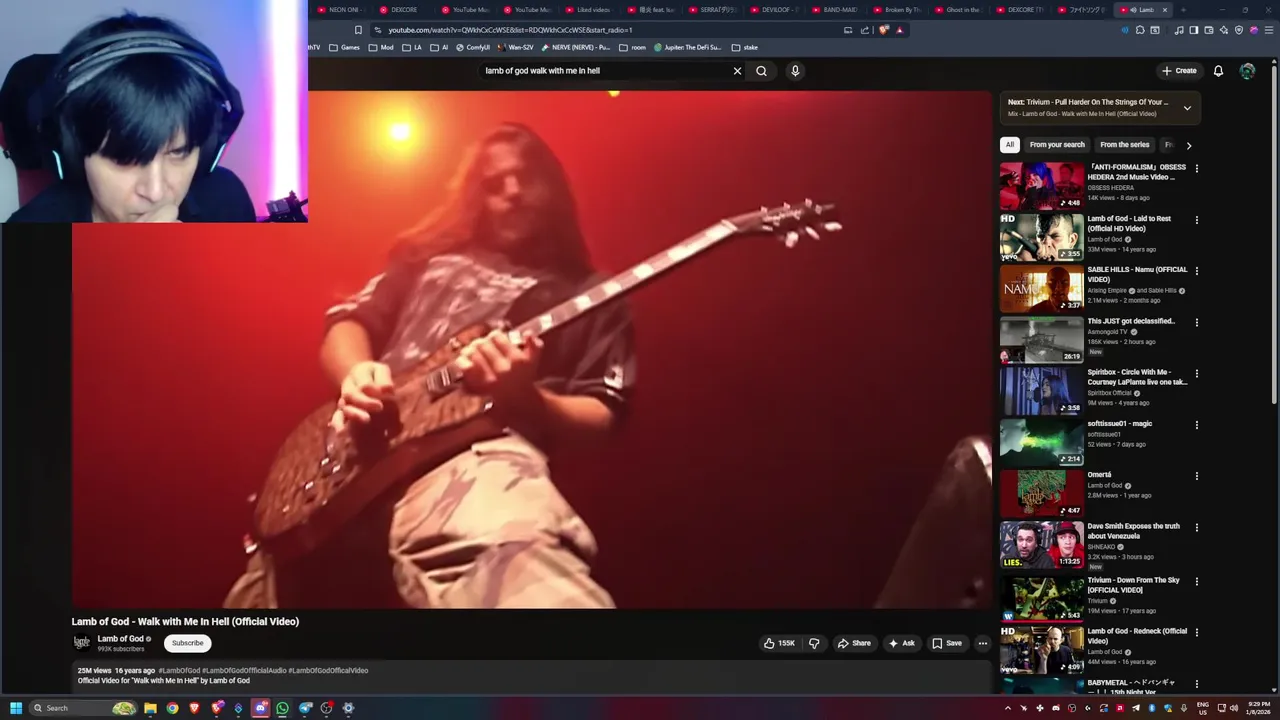
Task: Open options for OBSESS HEDERA video
Action: point(1196,168)
